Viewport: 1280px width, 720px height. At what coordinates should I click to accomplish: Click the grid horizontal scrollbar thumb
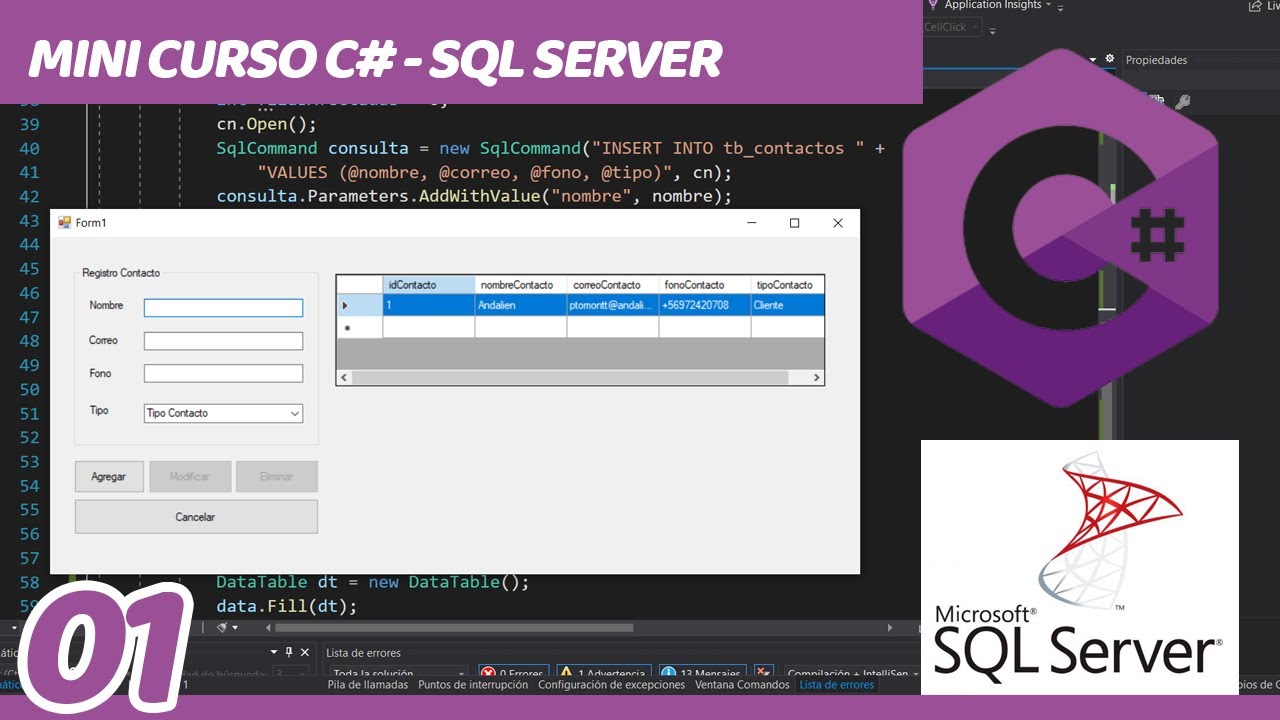tap(570, 378)
